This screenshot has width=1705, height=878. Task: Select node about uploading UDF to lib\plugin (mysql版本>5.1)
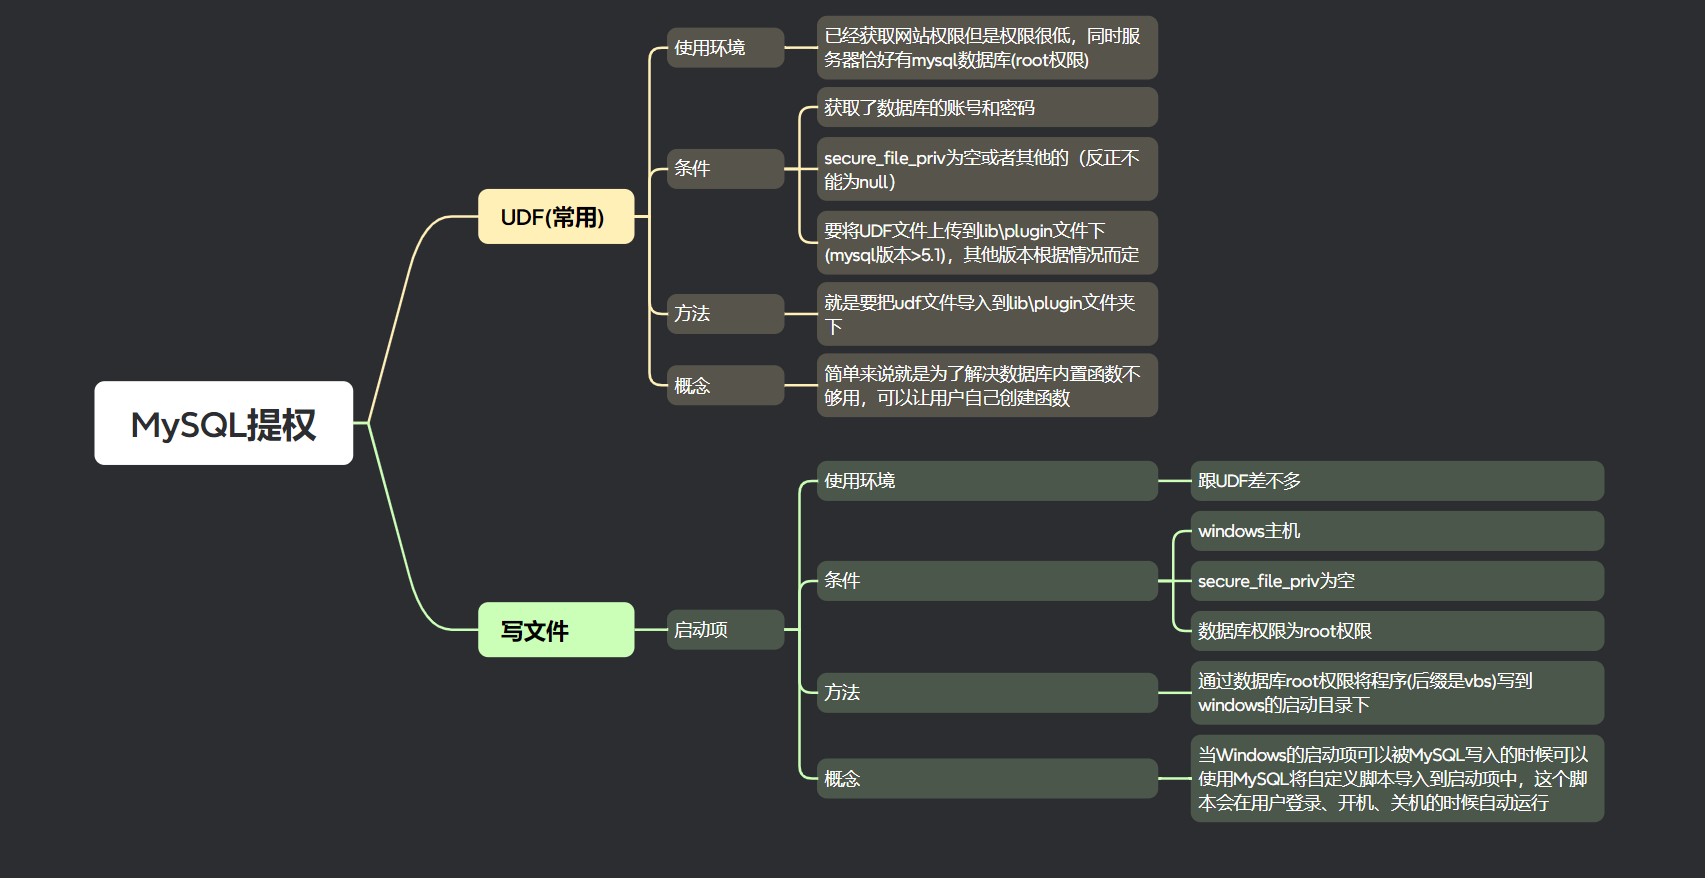coord(986,242)
